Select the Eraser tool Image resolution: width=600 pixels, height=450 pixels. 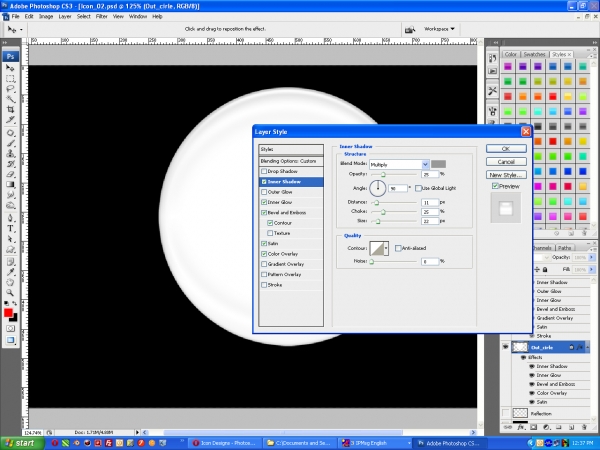coord(10,174)
